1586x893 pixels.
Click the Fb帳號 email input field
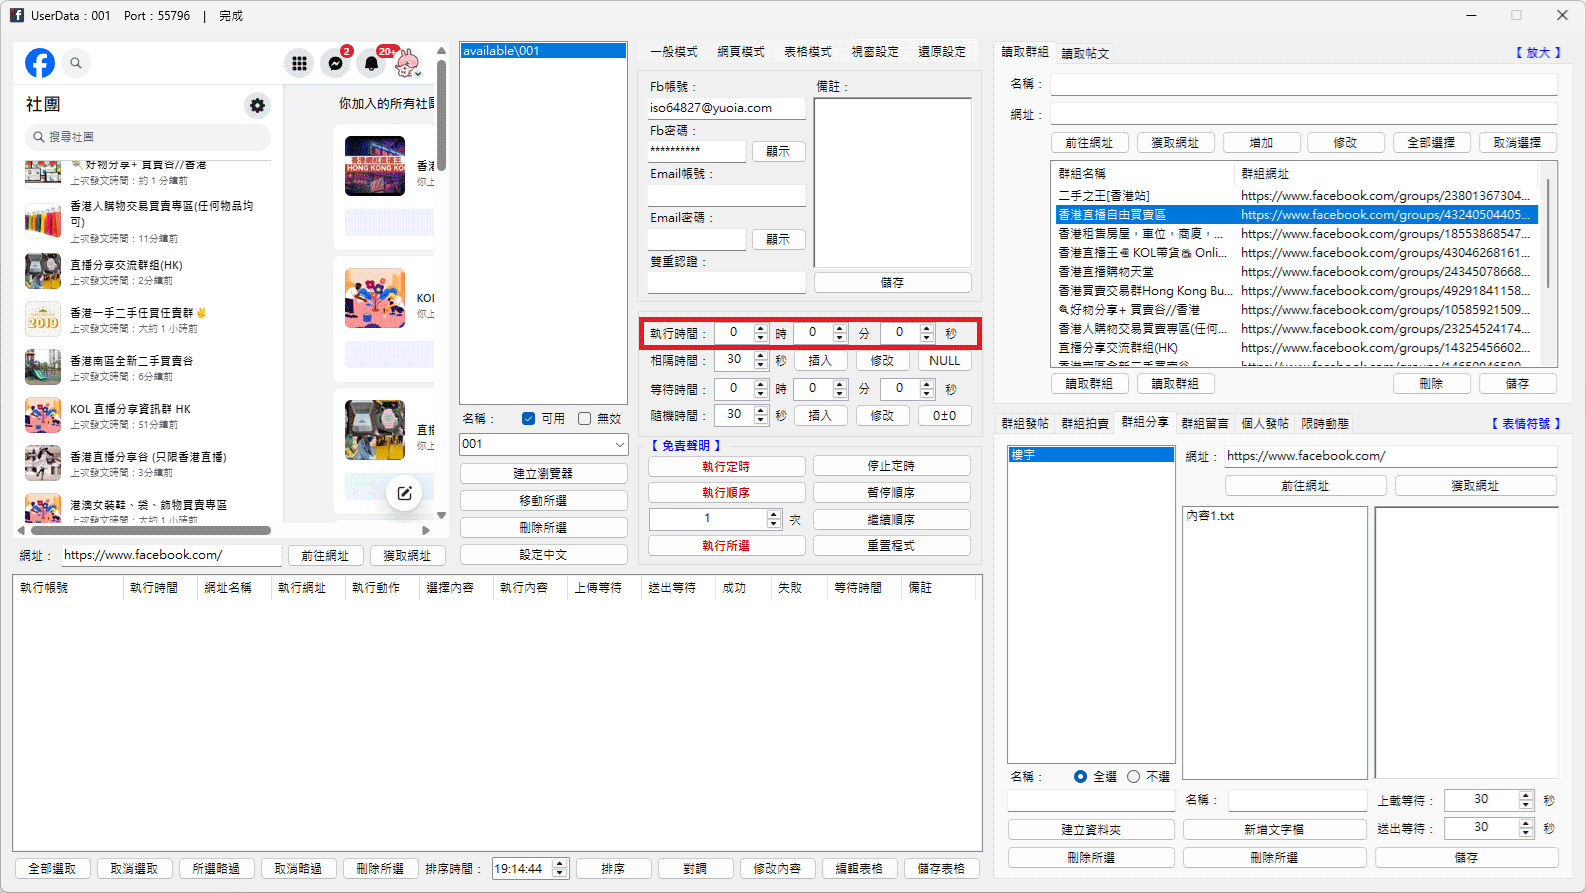[726, 108]
